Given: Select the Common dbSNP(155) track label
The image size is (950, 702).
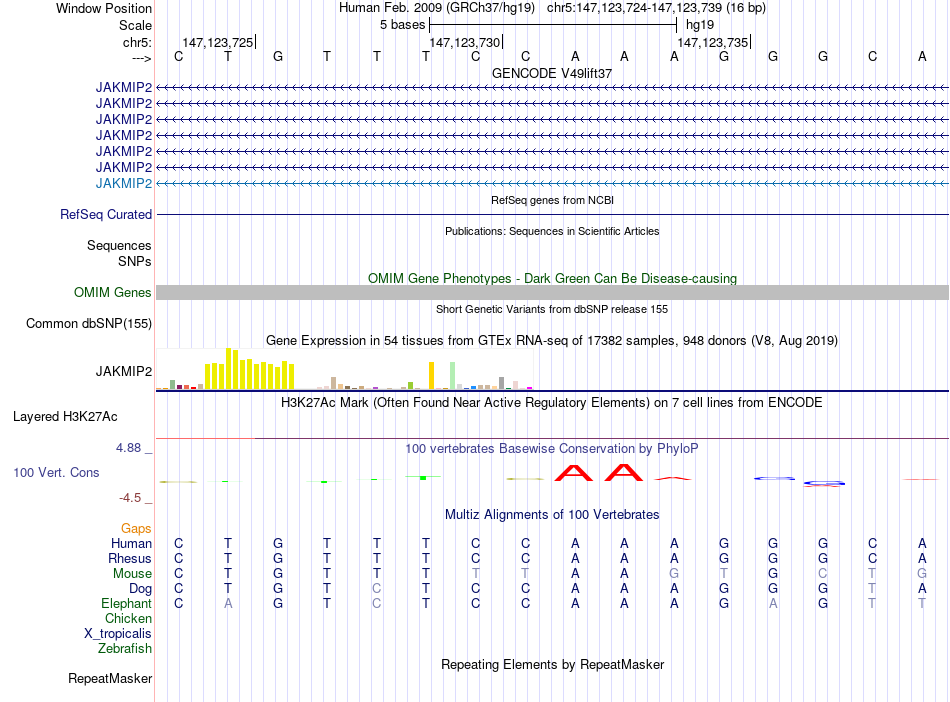Looking at the screenshot, I should click(89, 323).
